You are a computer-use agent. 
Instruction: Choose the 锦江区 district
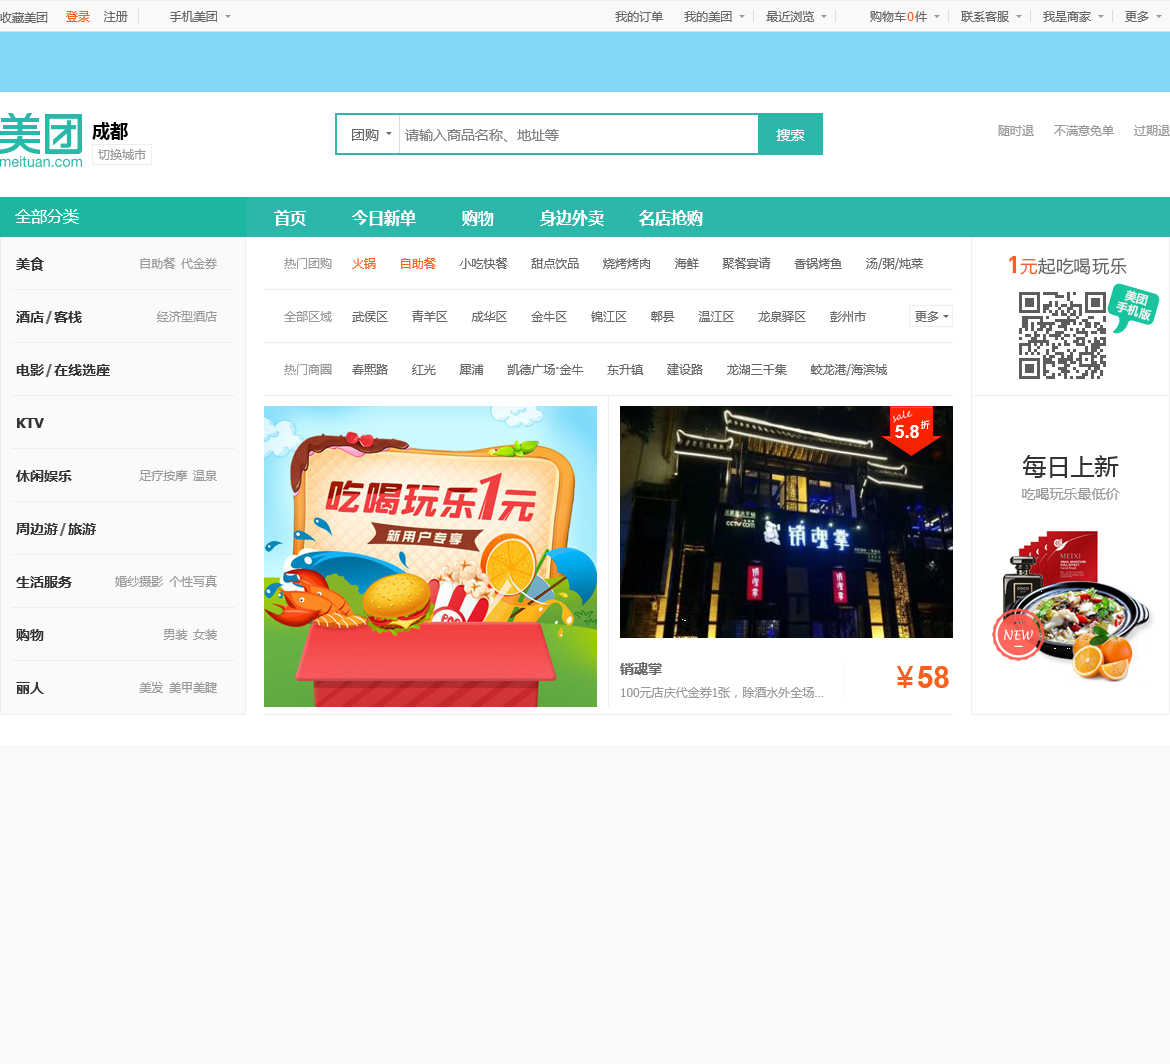pos(609,316)
